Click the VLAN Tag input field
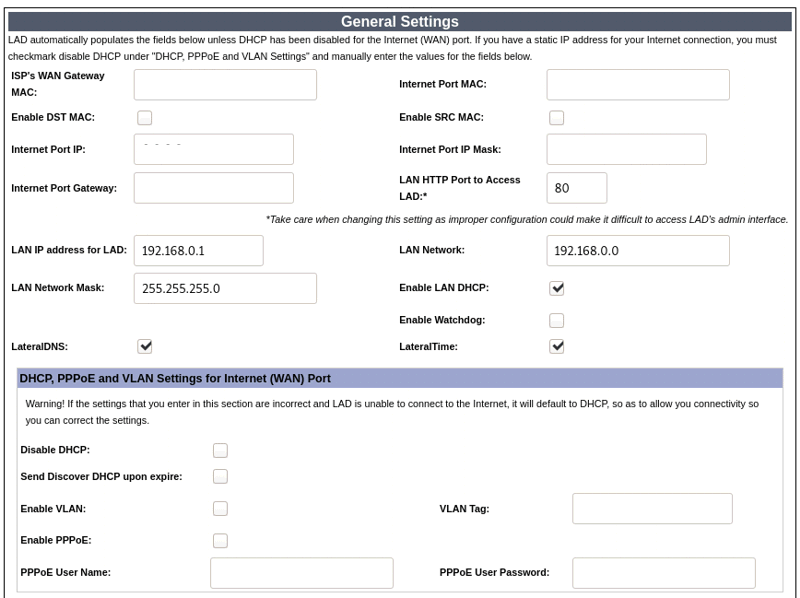800x598 pixels. pos(652,509)
